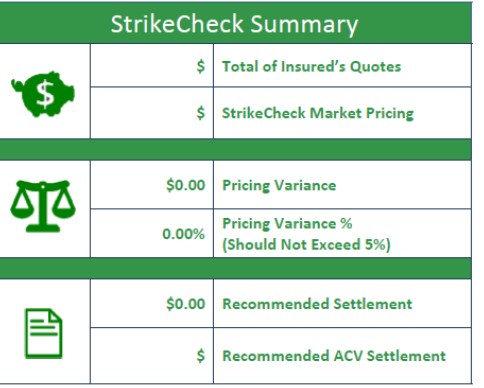Click the Total of Insured's Quotes label
The height and width of the screenshot is (388, 484).
[x=311, y=66]
